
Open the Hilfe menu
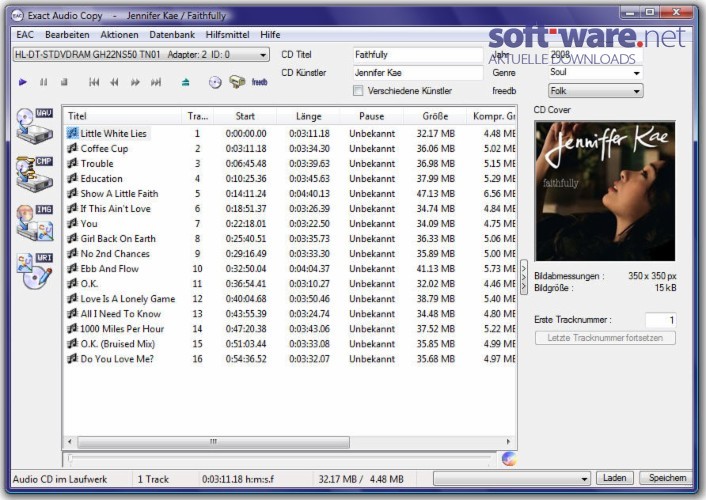pos(270,35)
